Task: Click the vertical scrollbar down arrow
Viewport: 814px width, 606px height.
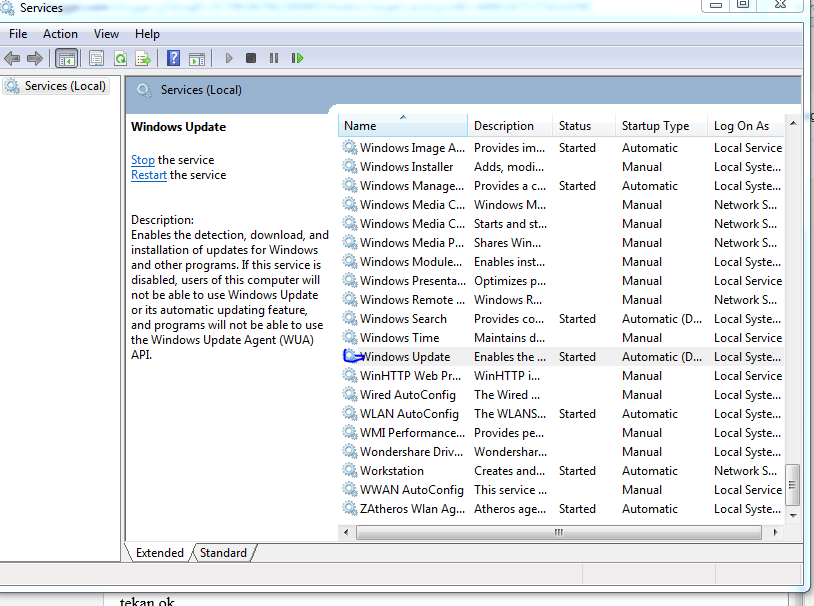Action: [x=793, y=516]
